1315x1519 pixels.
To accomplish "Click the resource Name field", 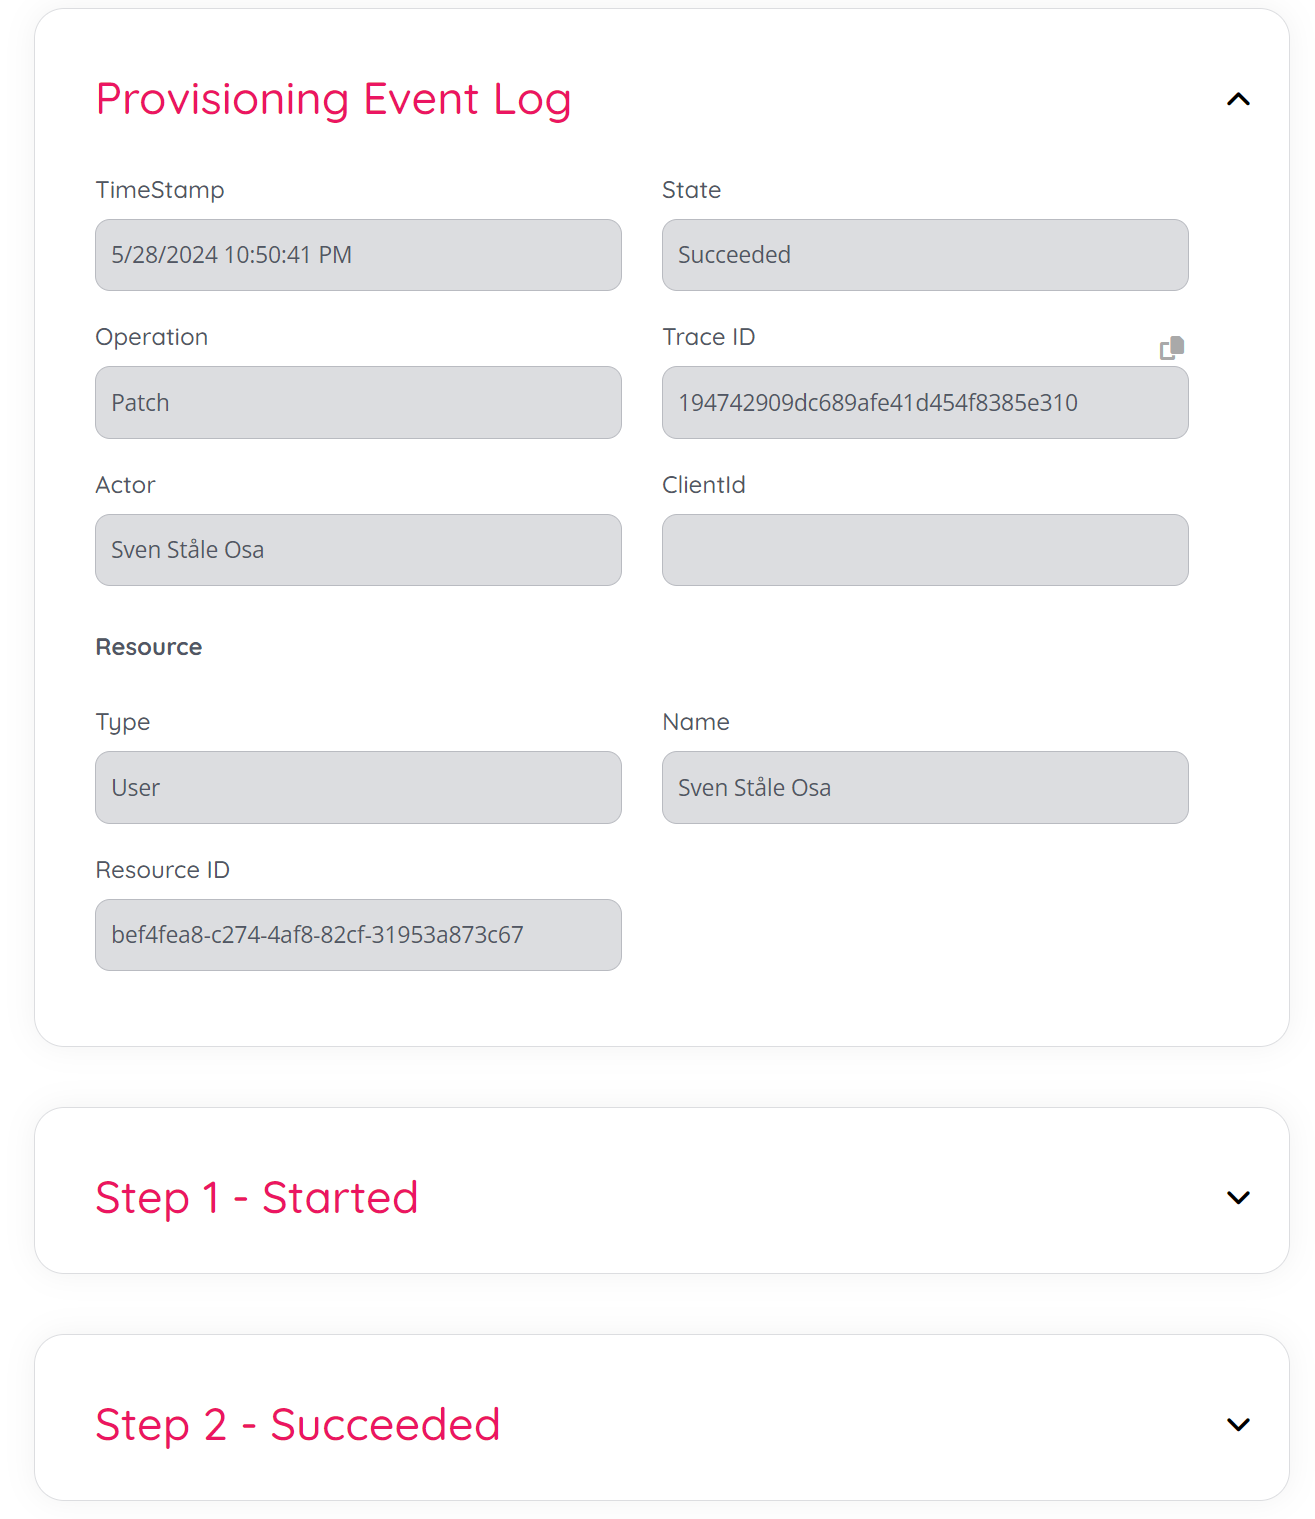I will click(x=924, y=788).
